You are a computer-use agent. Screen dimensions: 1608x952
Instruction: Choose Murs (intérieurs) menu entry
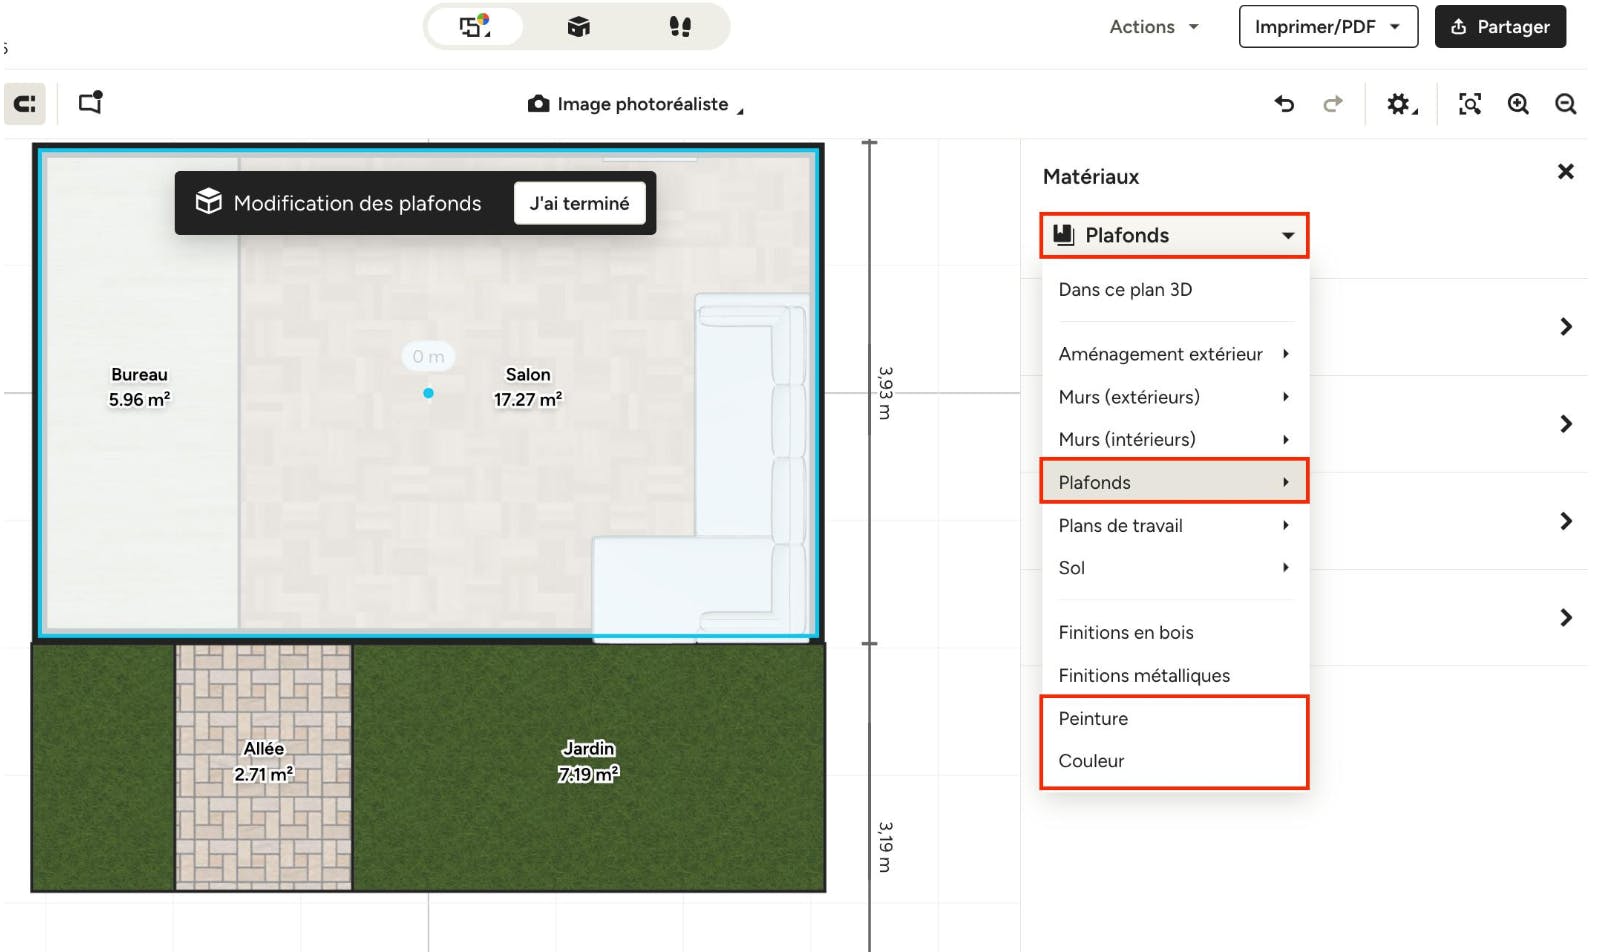1127,440
